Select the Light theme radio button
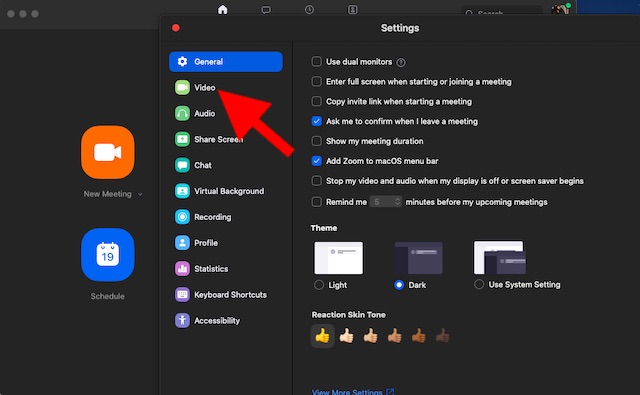 click(319, 285)
